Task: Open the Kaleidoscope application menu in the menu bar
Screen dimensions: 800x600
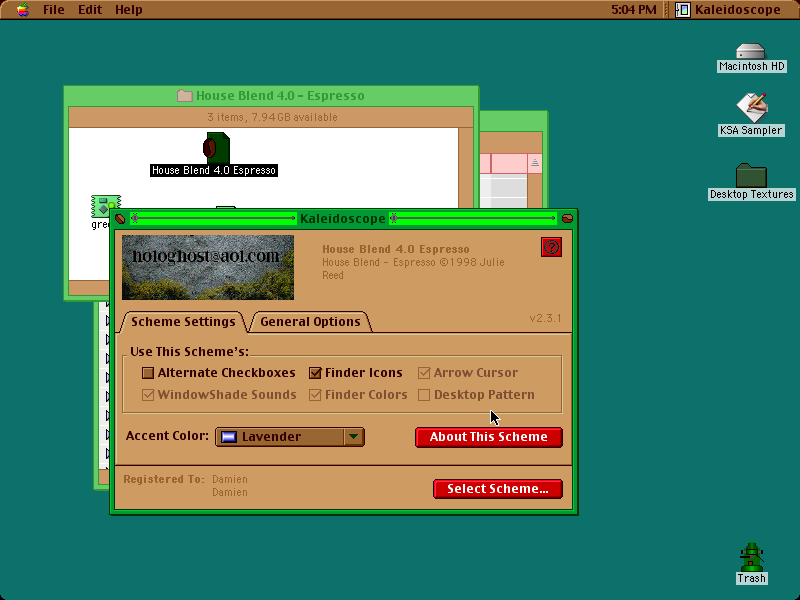Action: coord(728,10)
